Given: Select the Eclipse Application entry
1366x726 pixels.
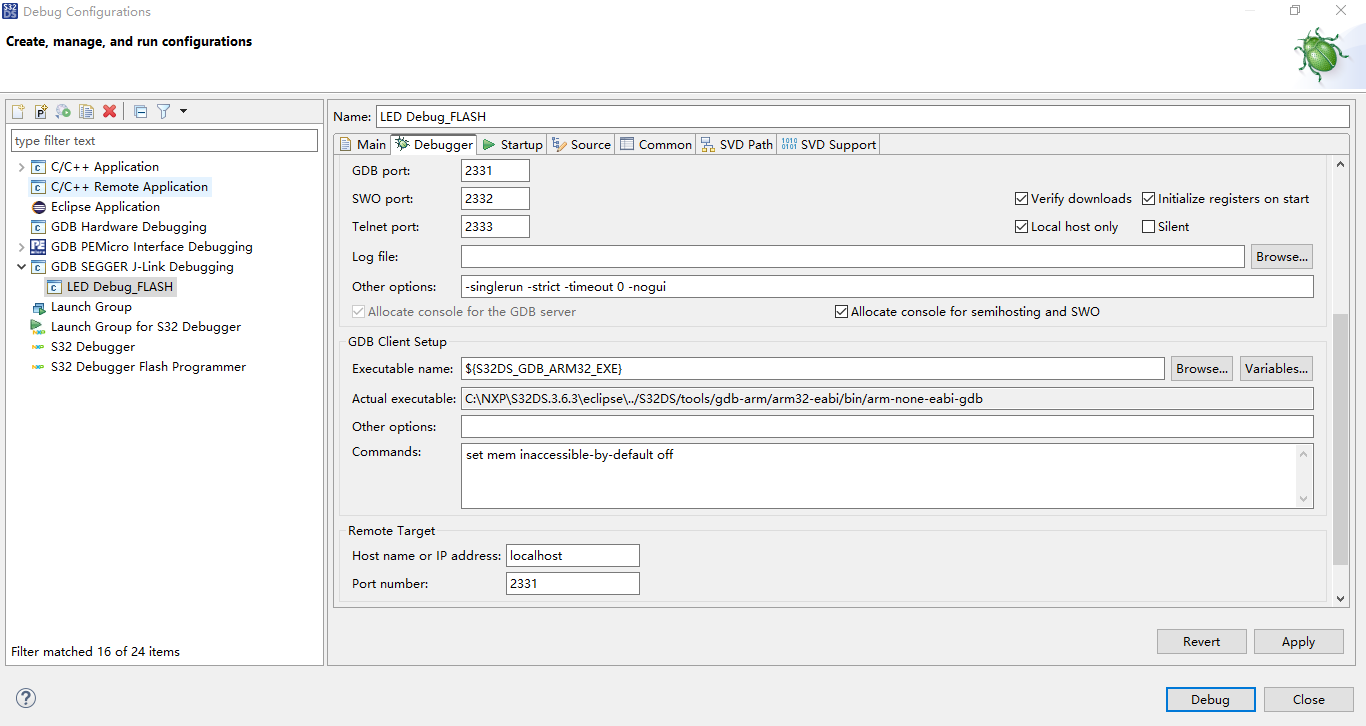Looking at the screenshot, I should point(105,207).
